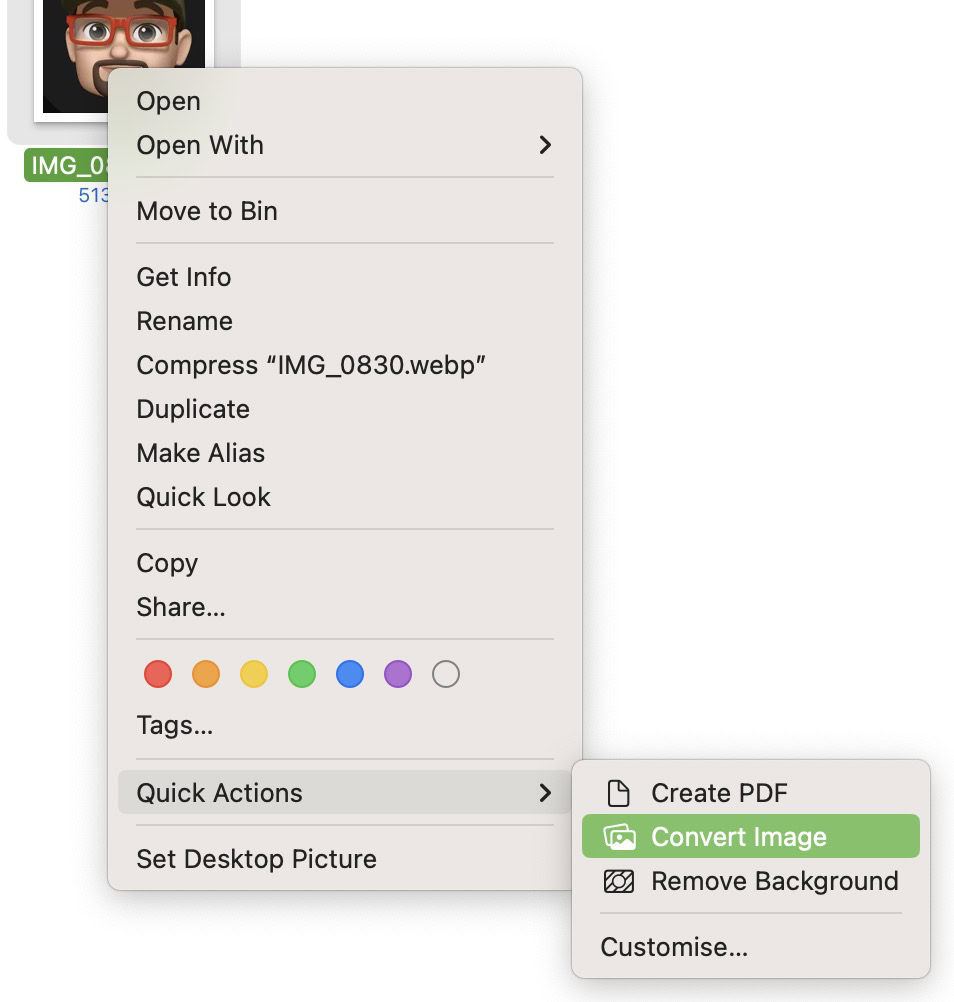This screenshot has width=954, height=1002.
Task: Apply the blue tag colour
Action: click(350, 675)
